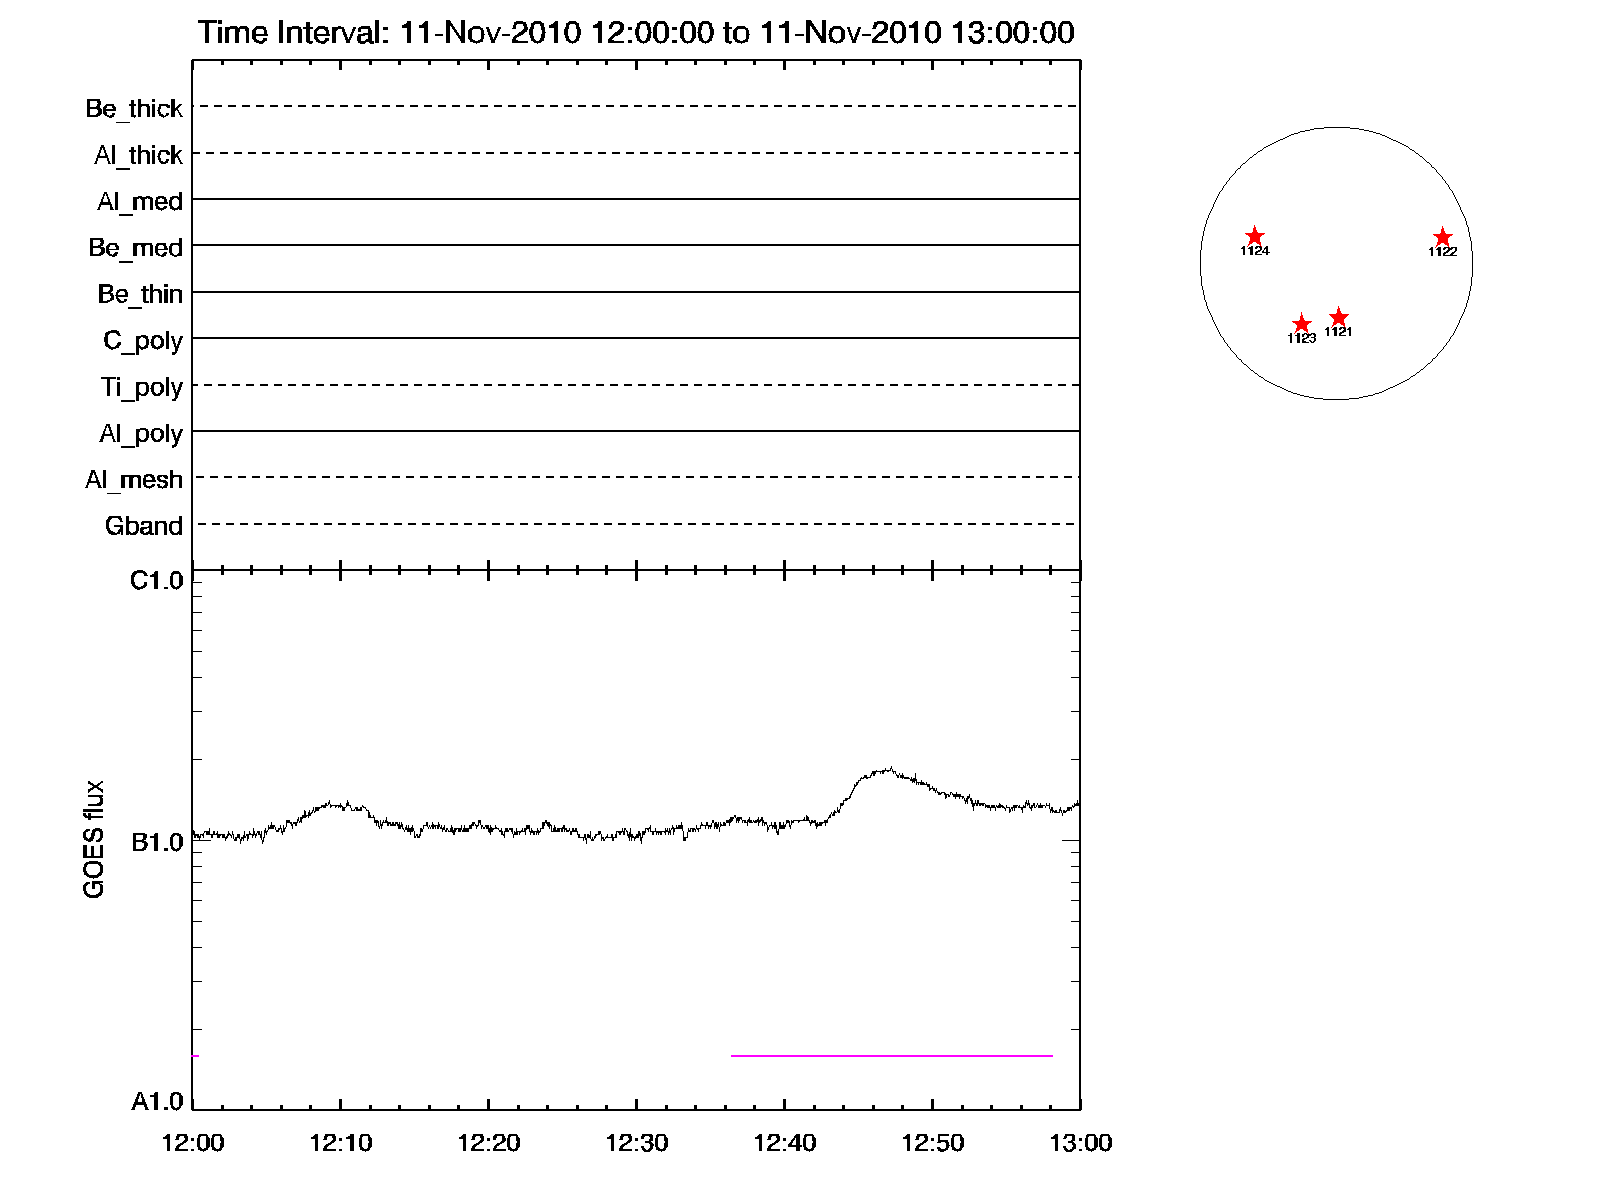Select the Be_thin filter label
Image resolution: width=1600 pixels, height=1200 pixels.
coord(141,294)
